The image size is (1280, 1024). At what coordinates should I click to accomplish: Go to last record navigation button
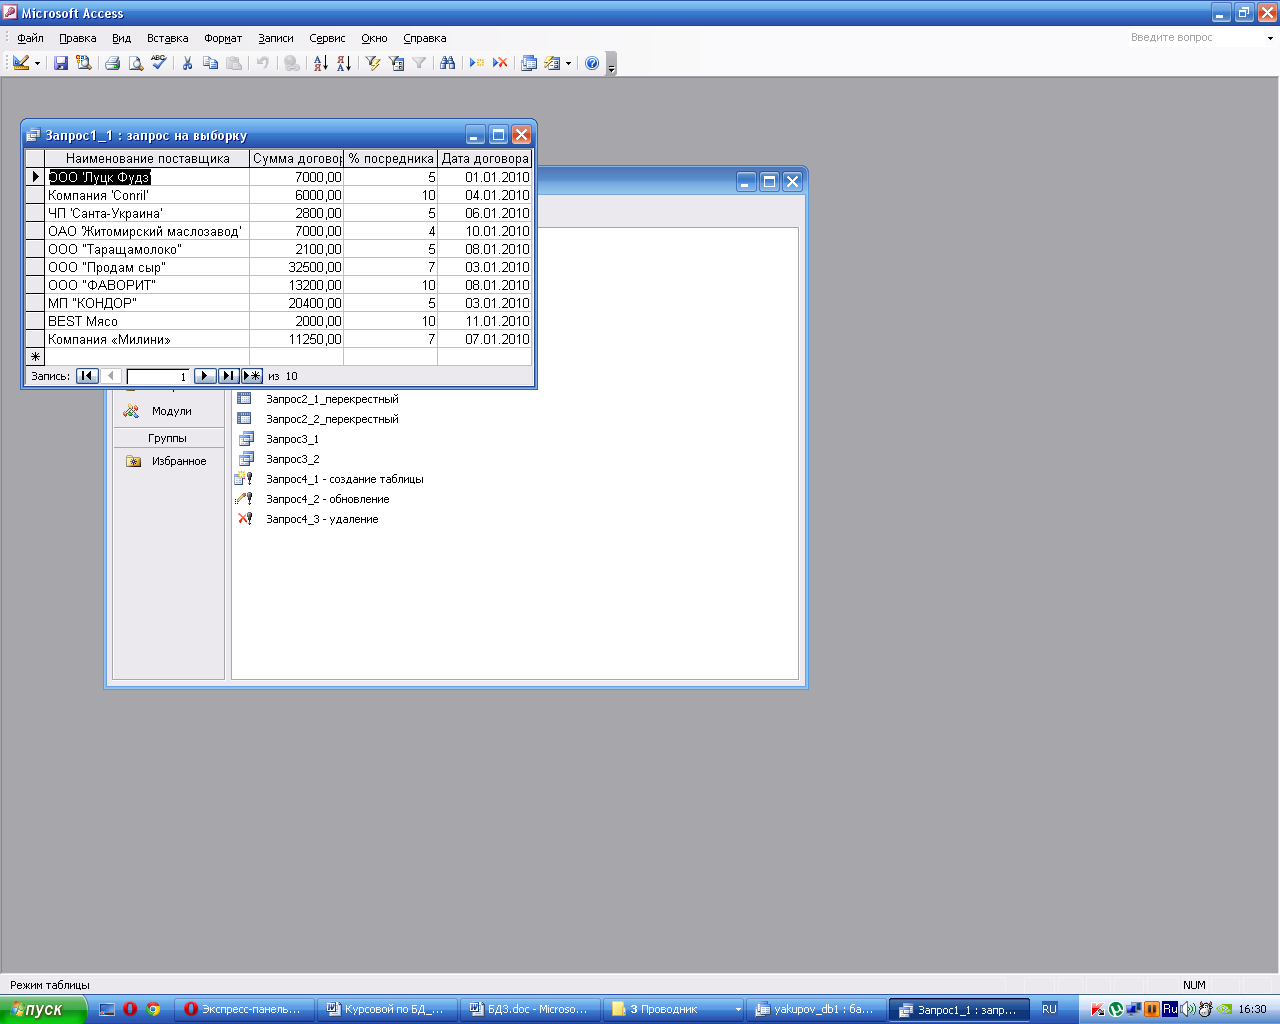click(x=228, y=376)
